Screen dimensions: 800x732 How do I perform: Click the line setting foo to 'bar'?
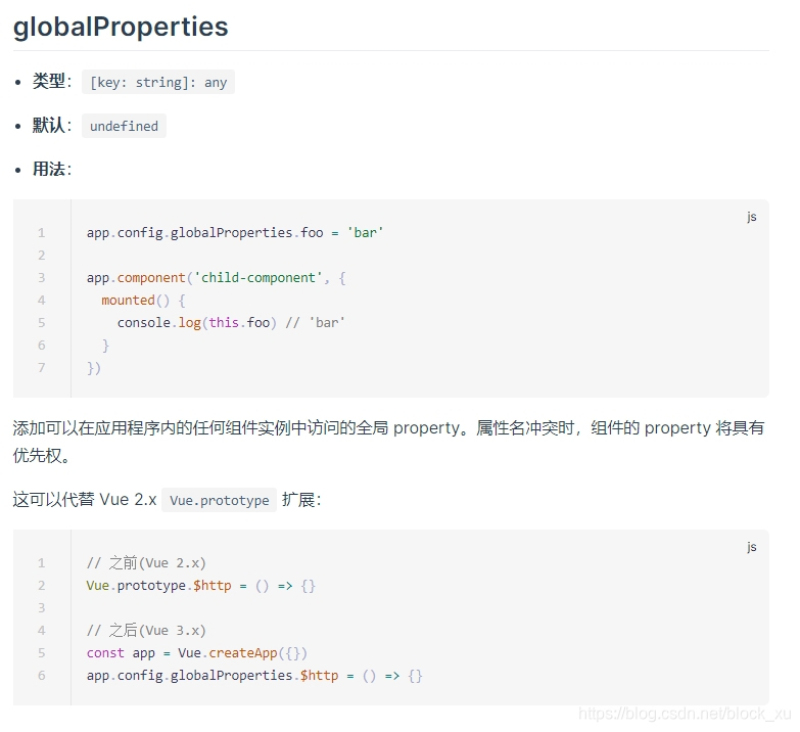[235, 233]
